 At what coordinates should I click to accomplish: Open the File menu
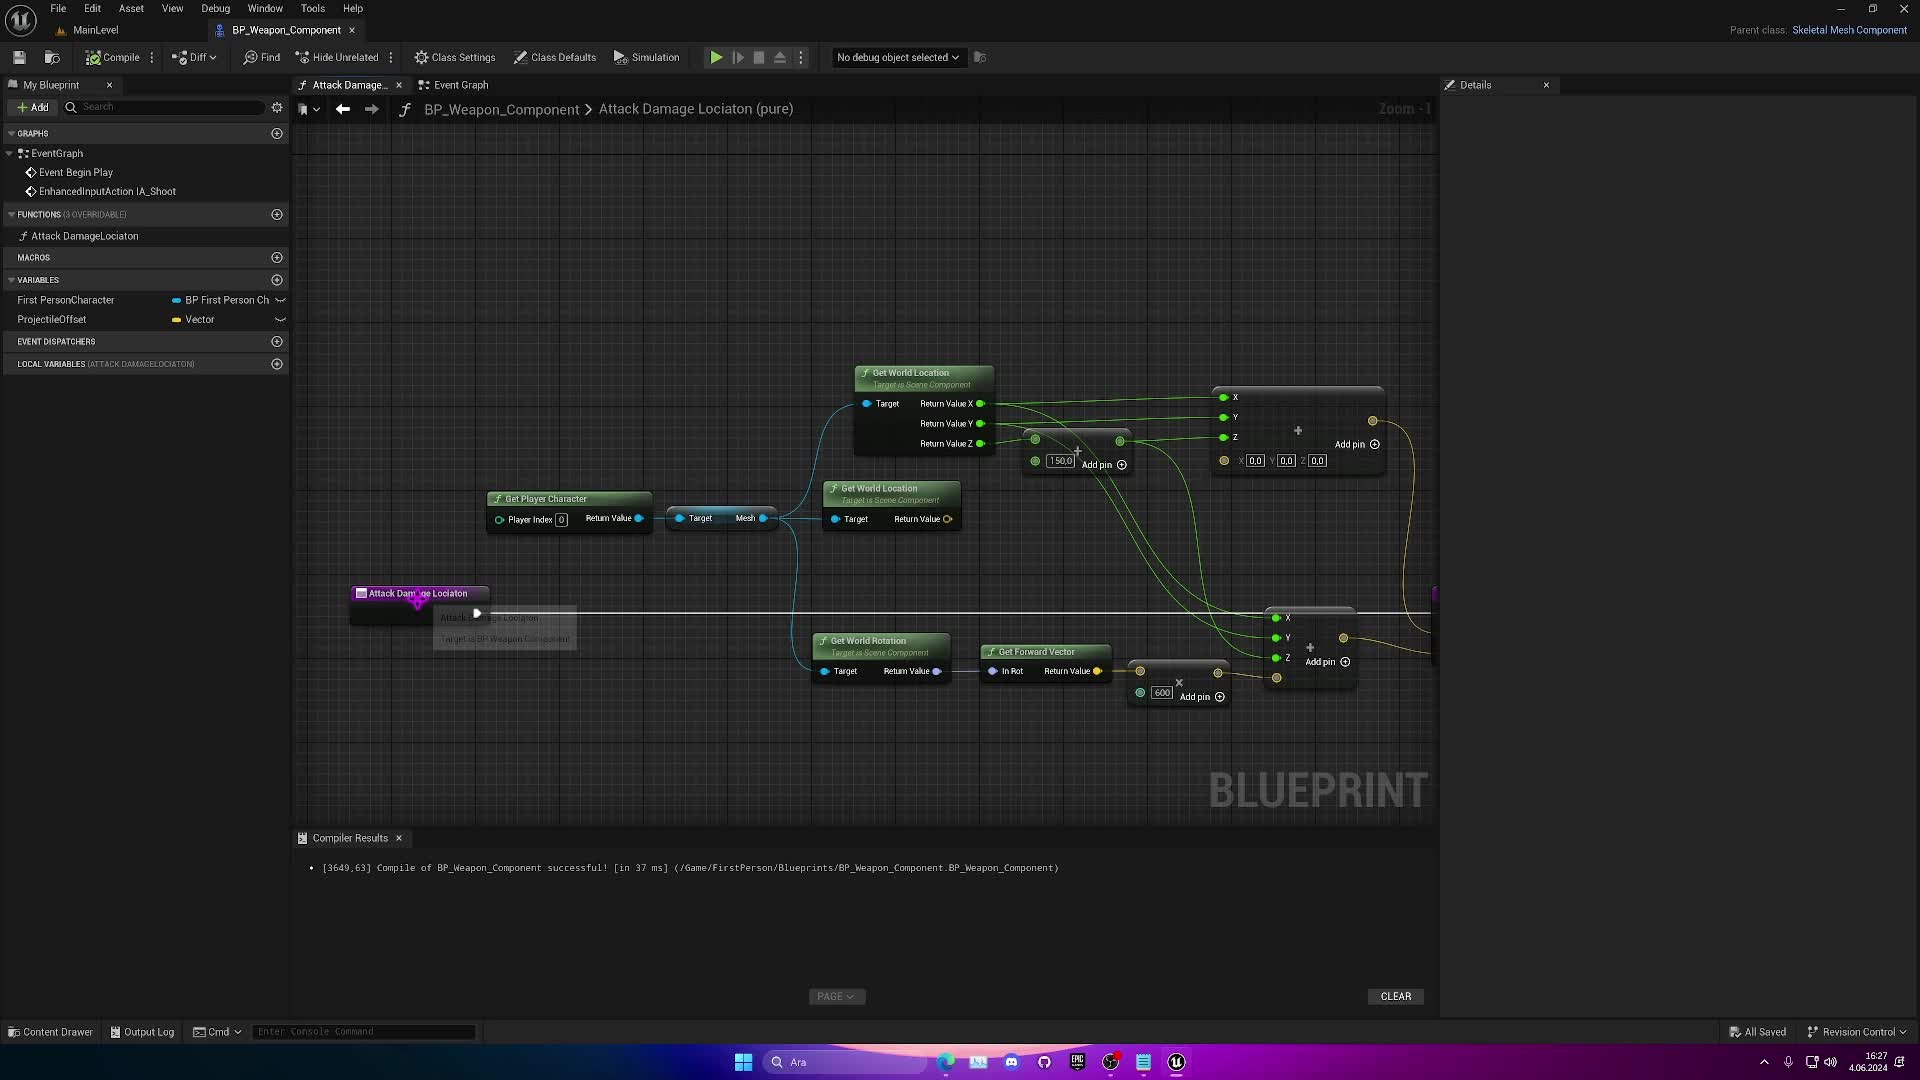[x=58, y=8]
